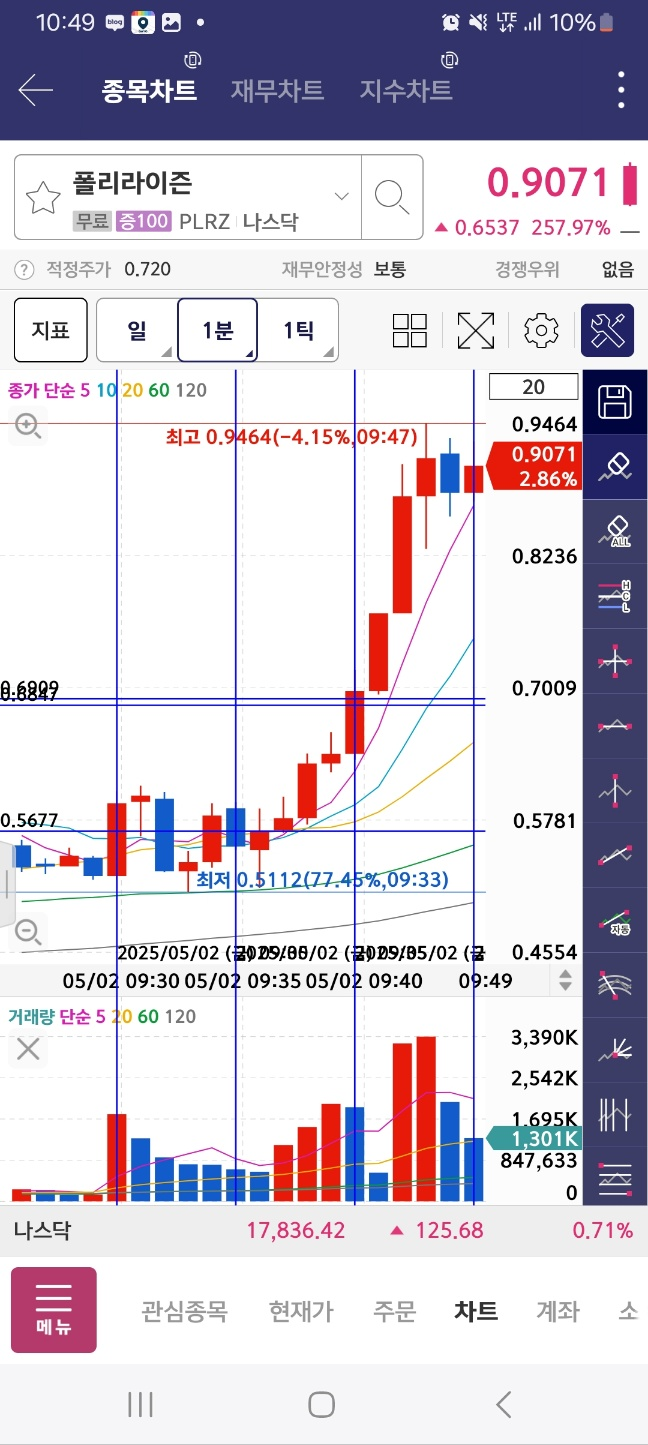Zoom in the chart with plus magnifier
The width and height of the screenshot is (648, 1445).
coord(27,427)
